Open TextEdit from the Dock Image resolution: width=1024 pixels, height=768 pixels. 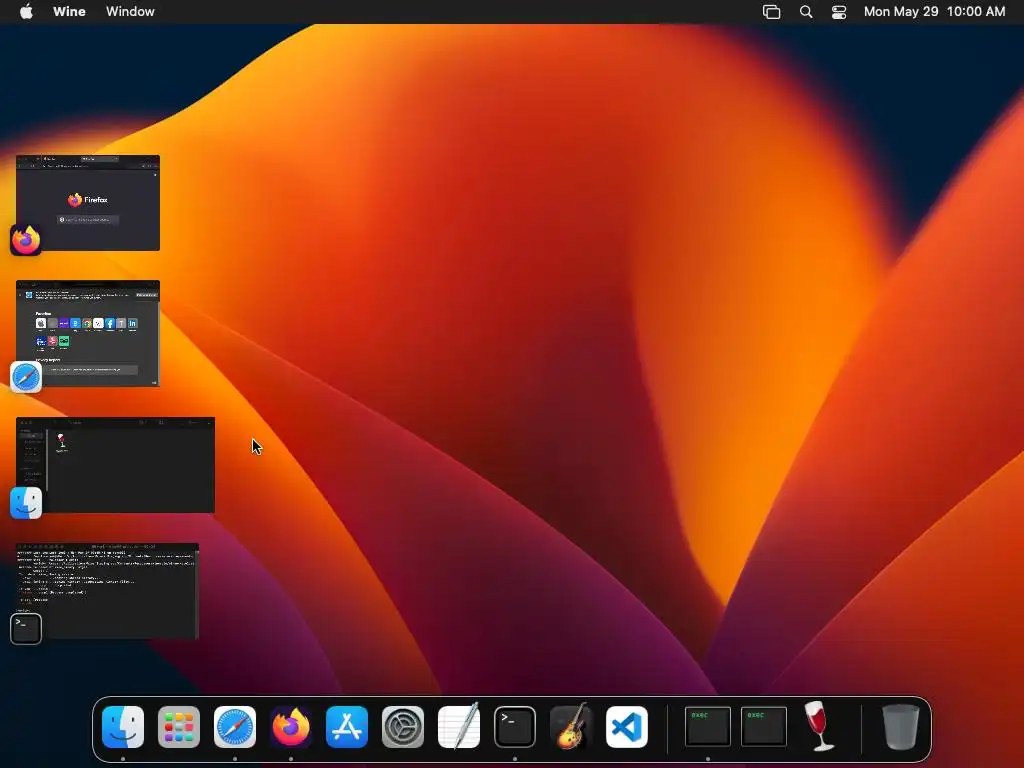459,726
